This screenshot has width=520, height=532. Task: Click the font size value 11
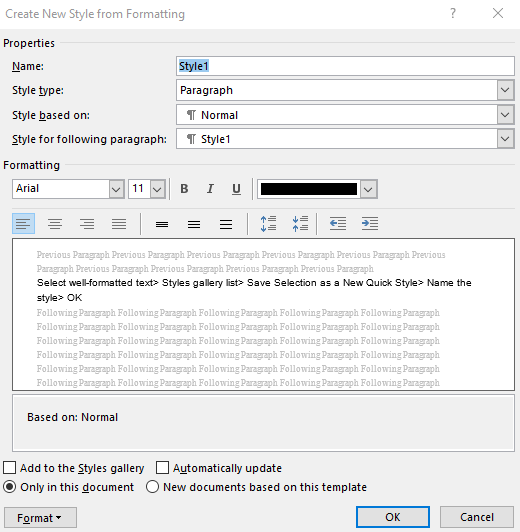coord(139,189)
